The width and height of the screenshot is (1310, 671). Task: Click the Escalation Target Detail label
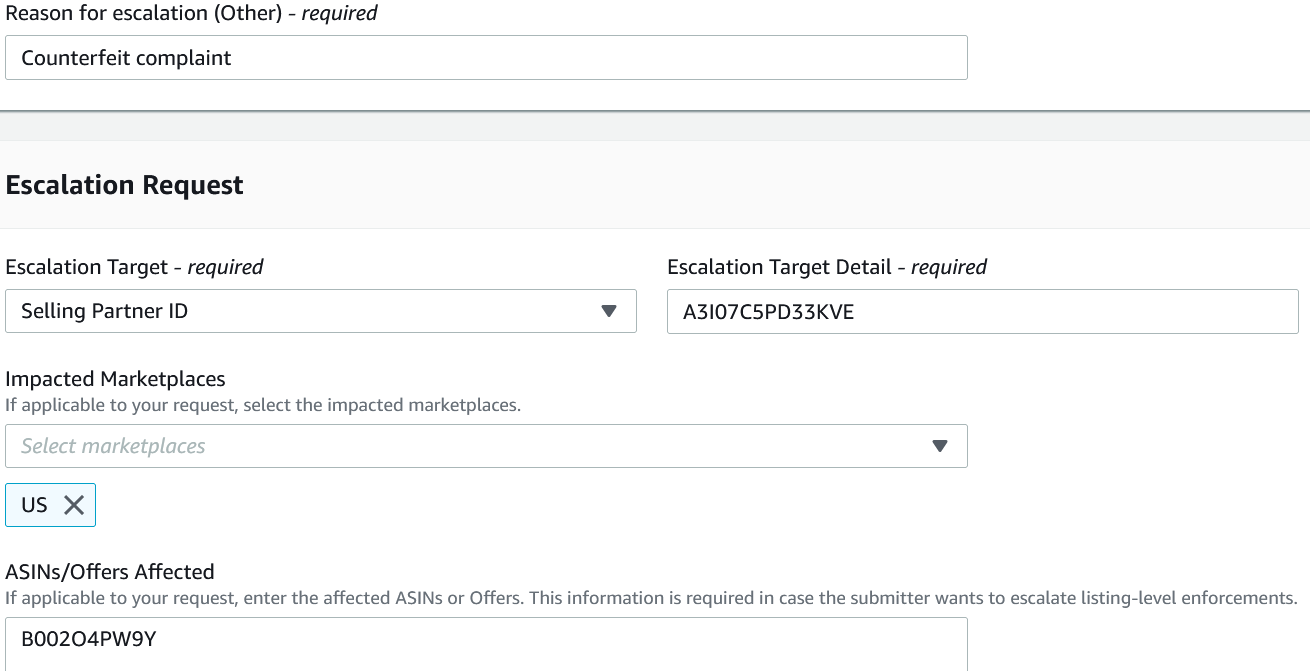click(827, 267)
